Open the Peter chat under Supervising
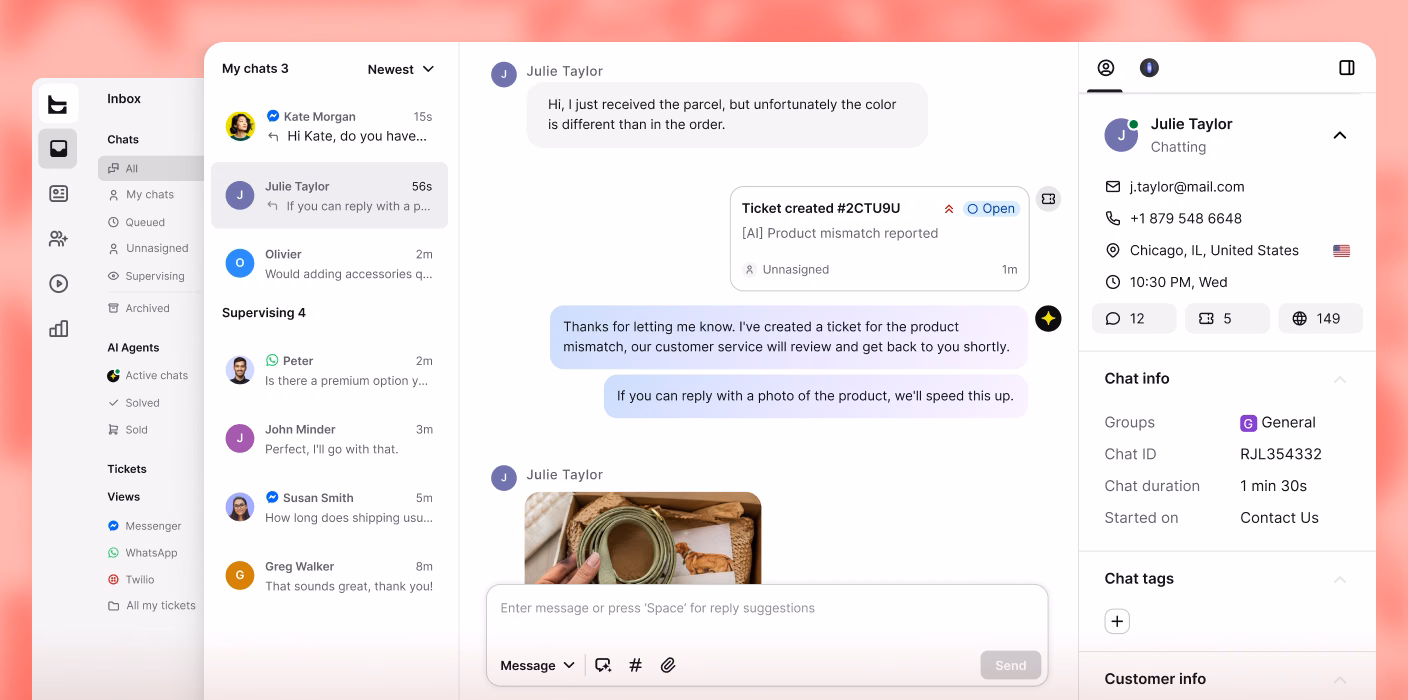 click(329, 370)
